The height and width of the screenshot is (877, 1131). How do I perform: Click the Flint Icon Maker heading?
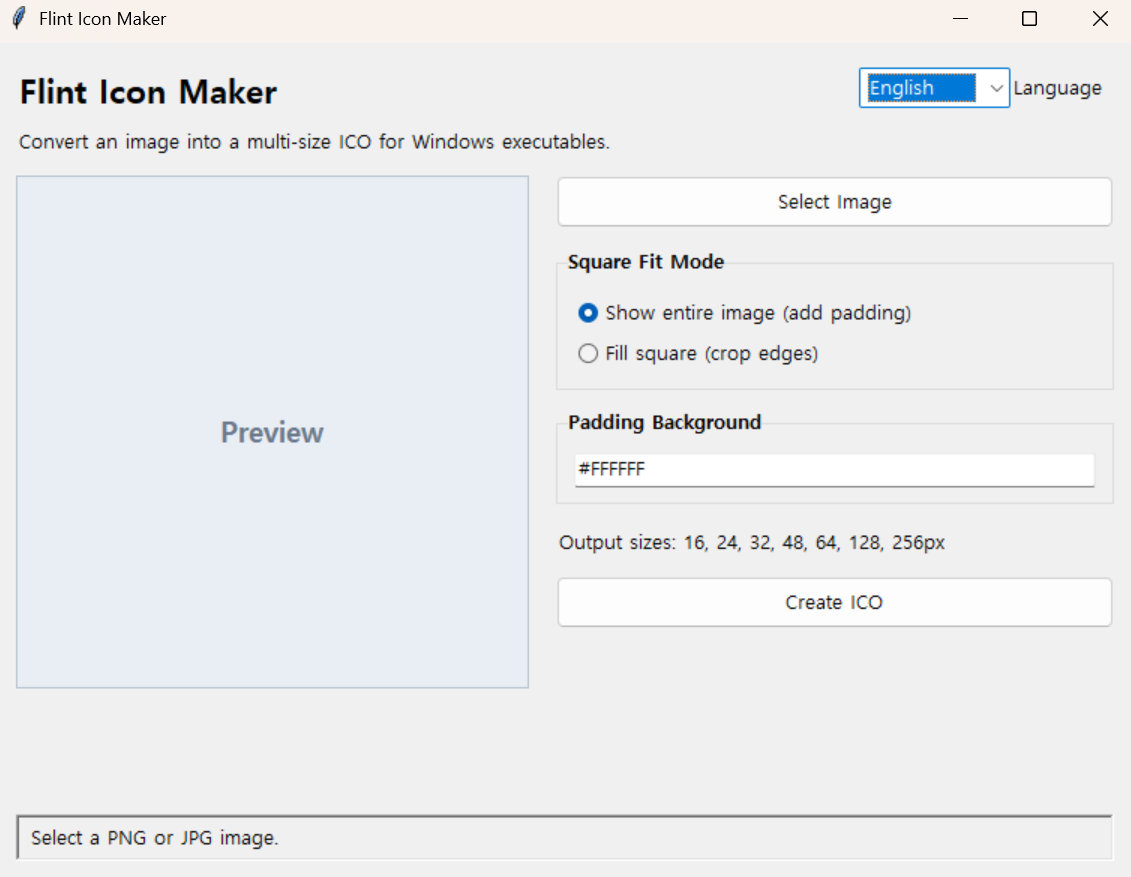click(149, 92)
